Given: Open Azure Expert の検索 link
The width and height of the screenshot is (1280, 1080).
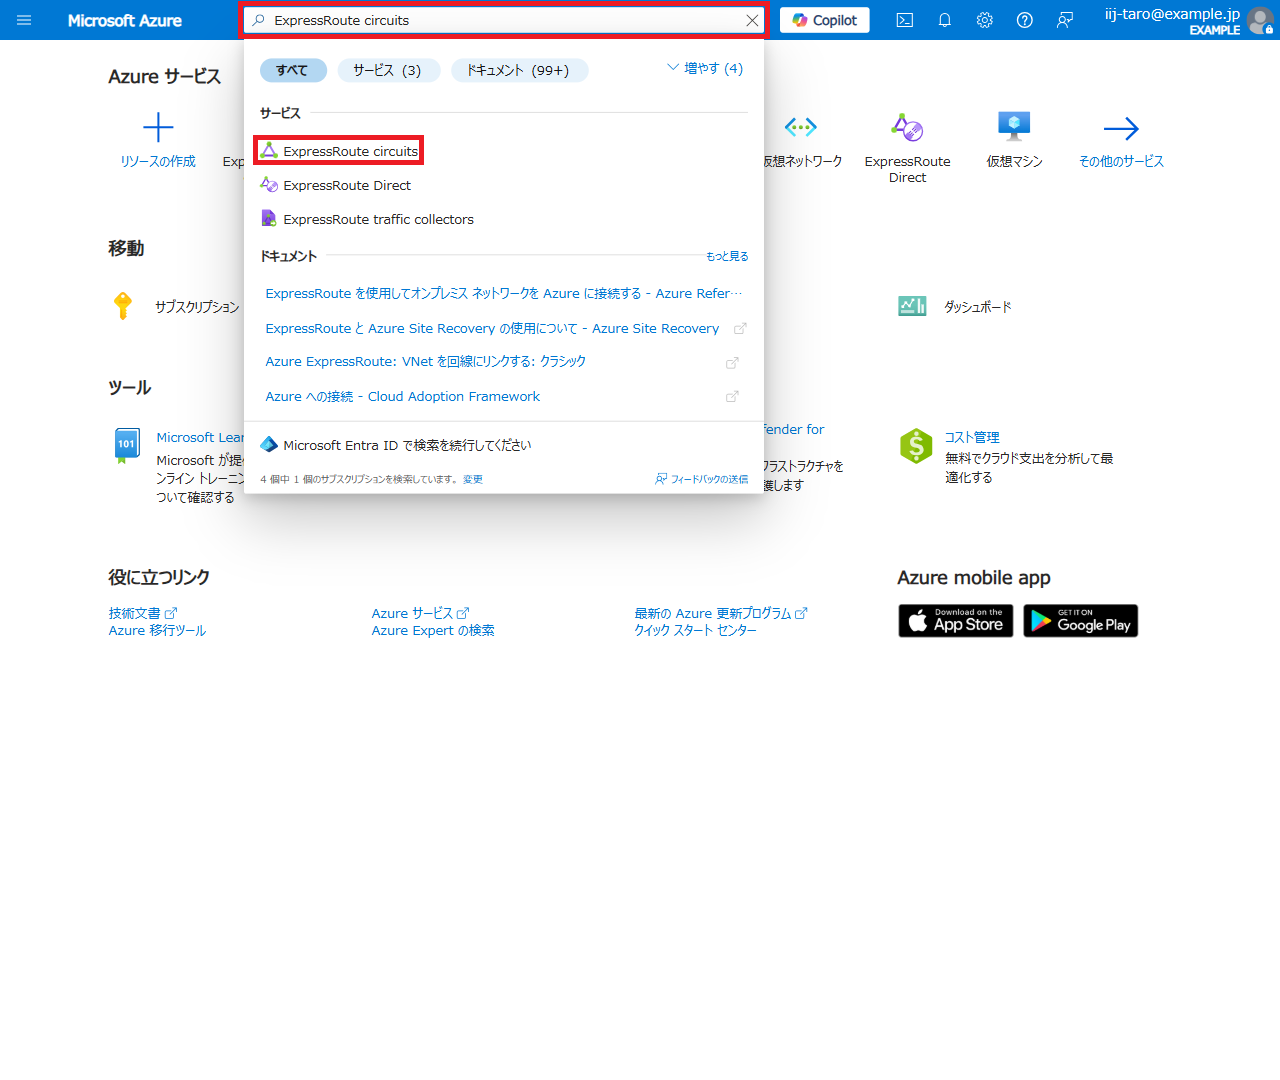Looking at the screenshot, I should tap(433, 630).
